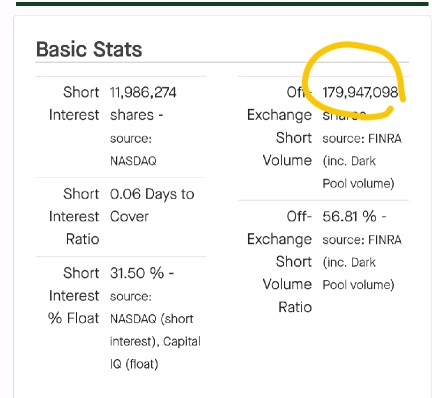This screenshot has height=398, width=432.
Task: Click the Short Interest % Float label
Action: 74,295
